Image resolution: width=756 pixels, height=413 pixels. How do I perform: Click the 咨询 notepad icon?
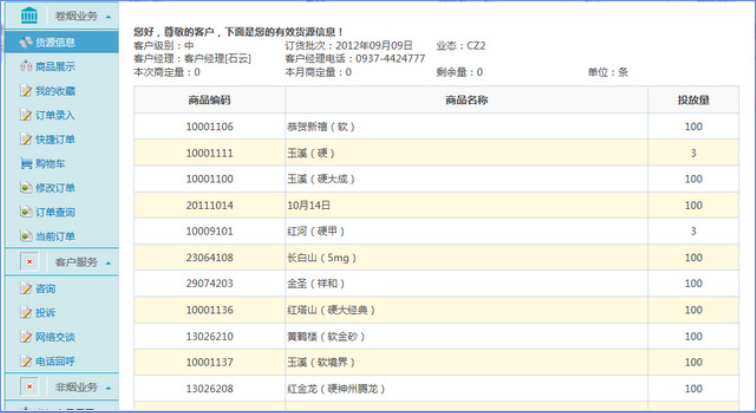click(x=26, y=288)
